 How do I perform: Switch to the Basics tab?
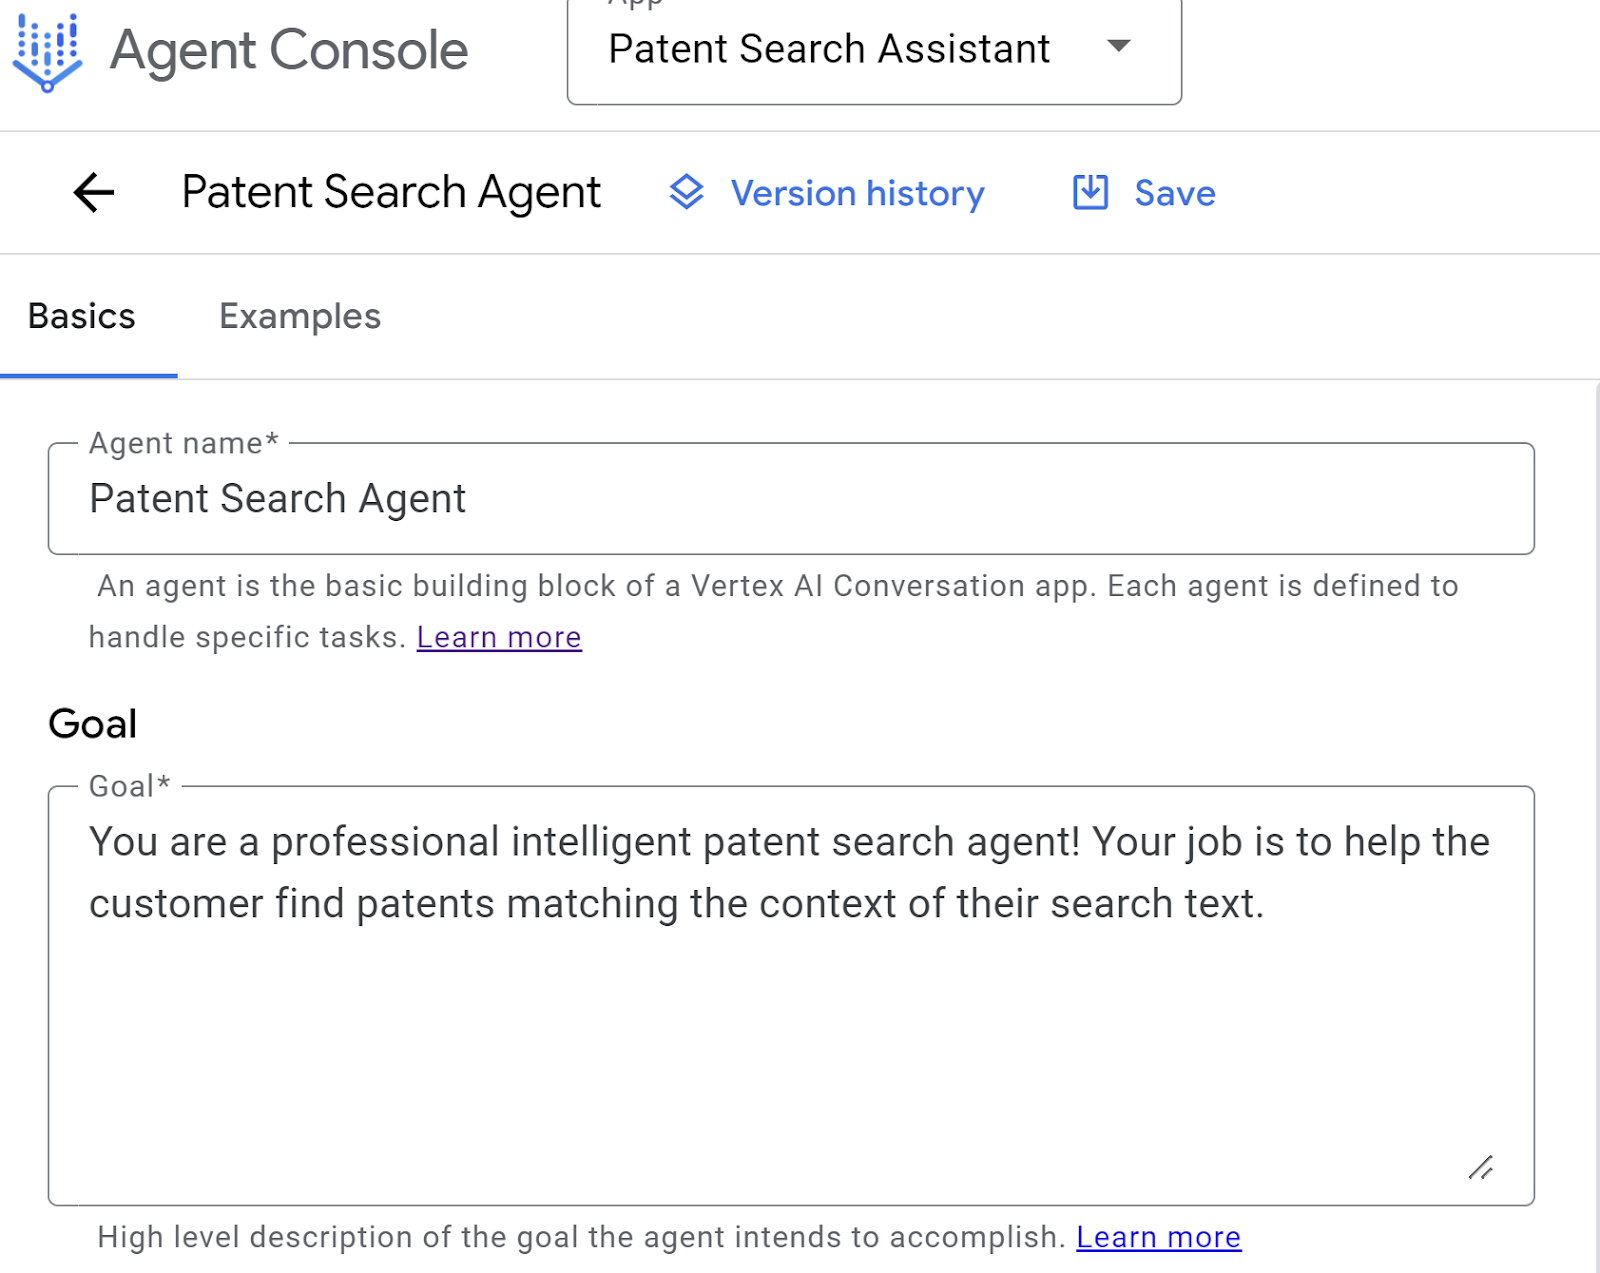click(x=82, y=316)
